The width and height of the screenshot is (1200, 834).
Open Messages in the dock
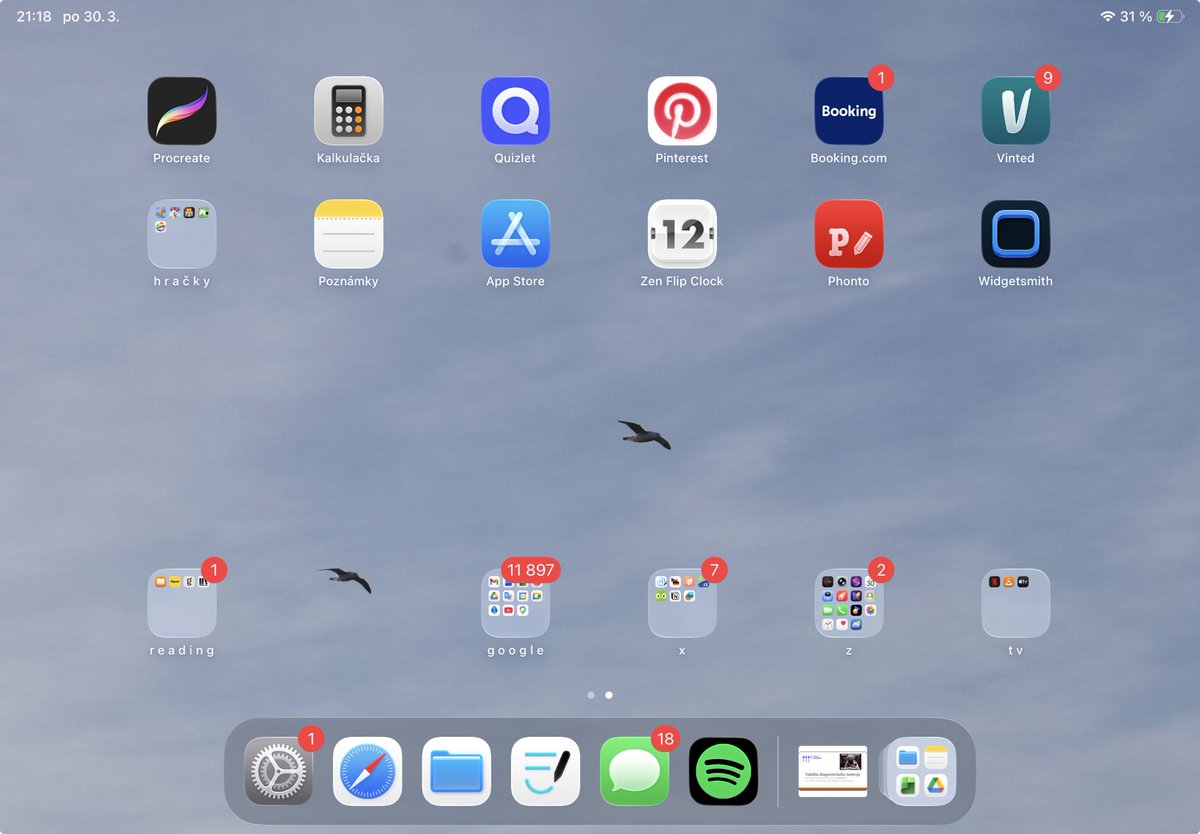coord(634,771)
